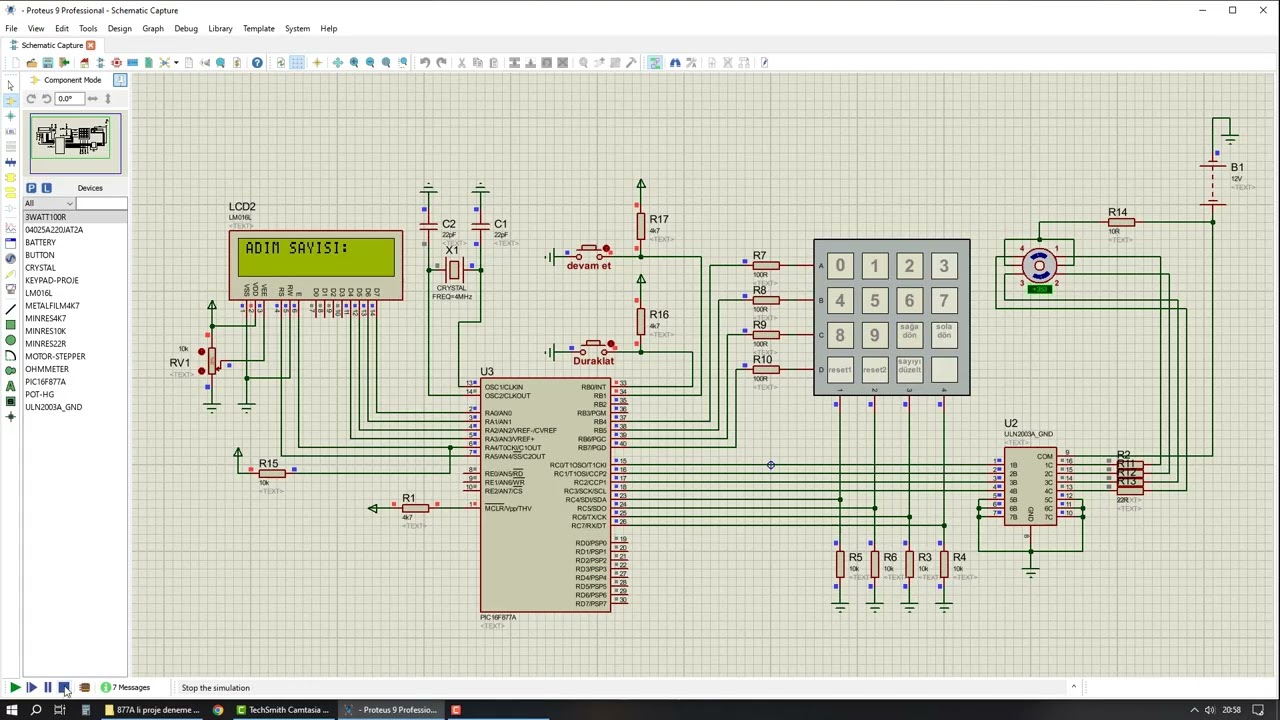Click the Redraw display refresh icon
Viewport: 1280px width, 720px height.
pyautogui.click(x=281, y=63)
